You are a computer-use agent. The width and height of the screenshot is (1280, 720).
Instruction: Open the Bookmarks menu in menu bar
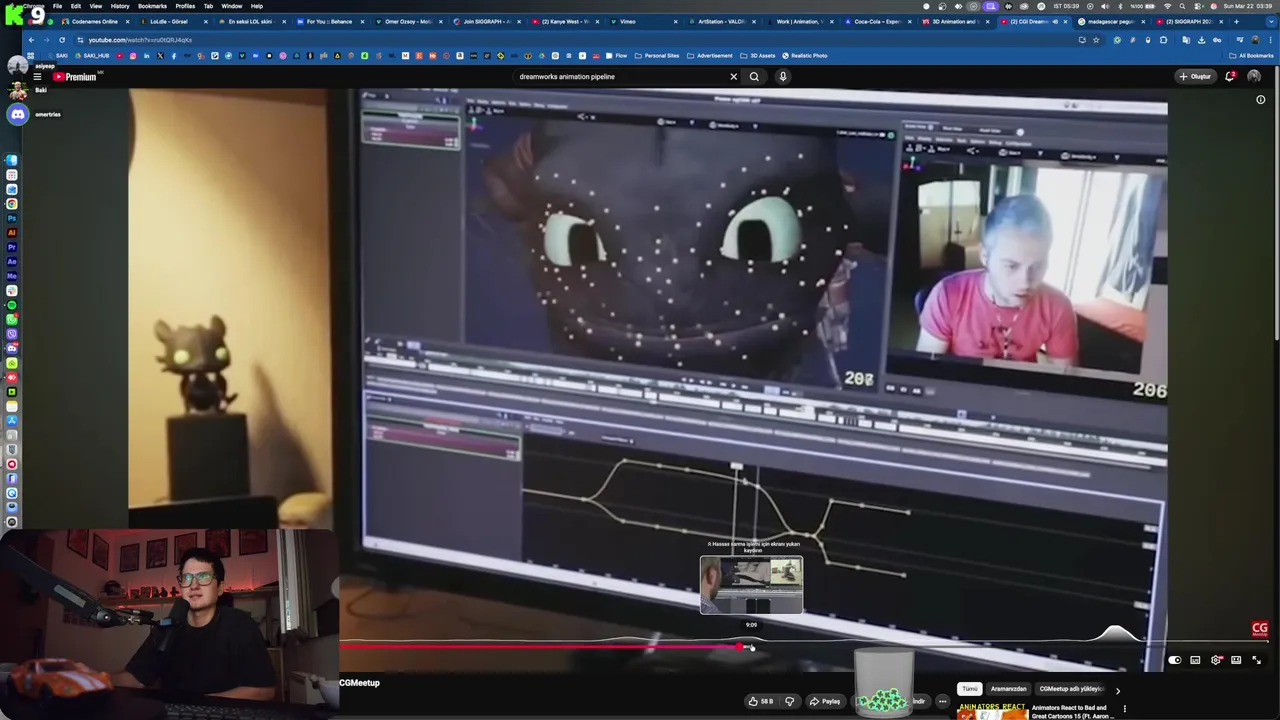tap(152, 6)
